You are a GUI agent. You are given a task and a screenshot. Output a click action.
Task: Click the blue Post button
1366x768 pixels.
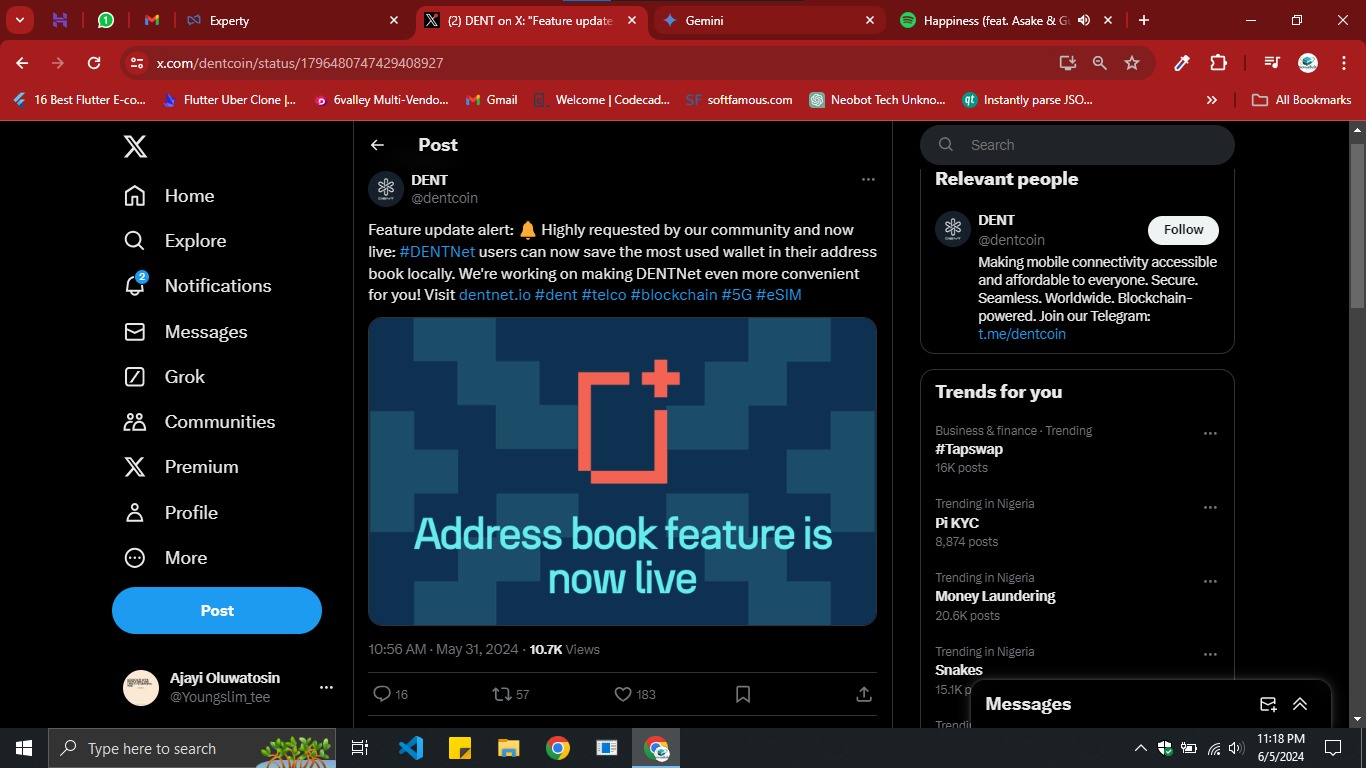click(x=217, y=611)
